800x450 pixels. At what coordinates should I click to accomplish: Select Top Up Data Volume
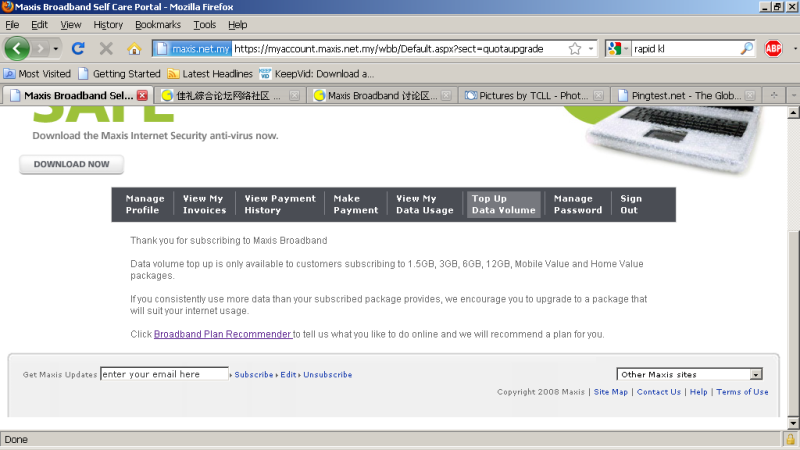click(x=504, y=204)
